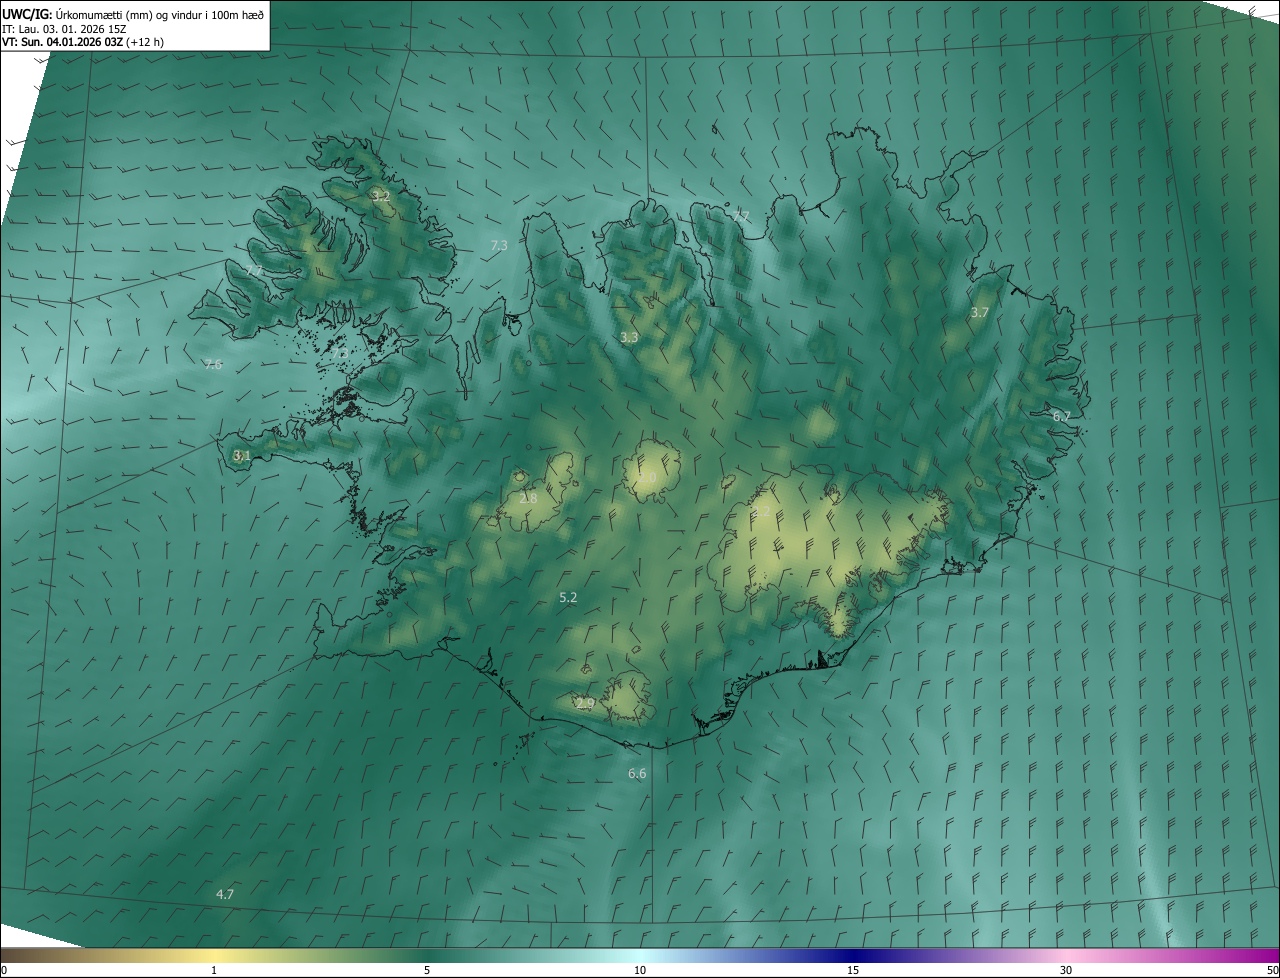This screenshot has width=1280, height=978.
Task: Click the 6.6 value south of the coast
Action: click(x=637, y=774)
